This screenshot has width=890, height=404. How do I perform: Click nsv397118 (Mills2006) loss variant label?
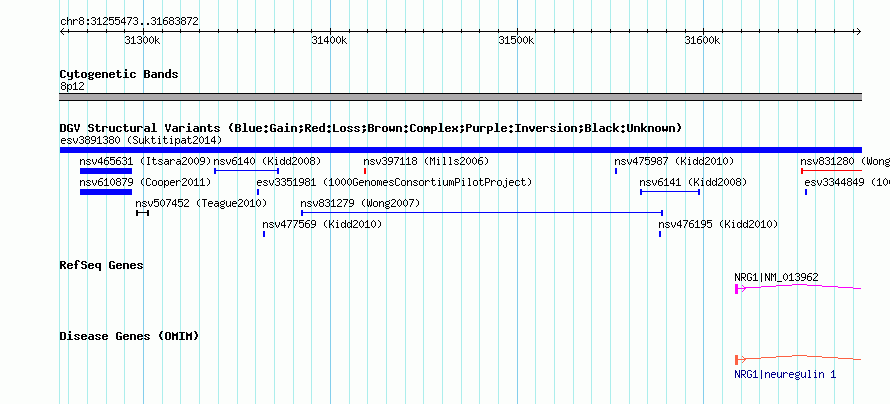click(426, 161)
